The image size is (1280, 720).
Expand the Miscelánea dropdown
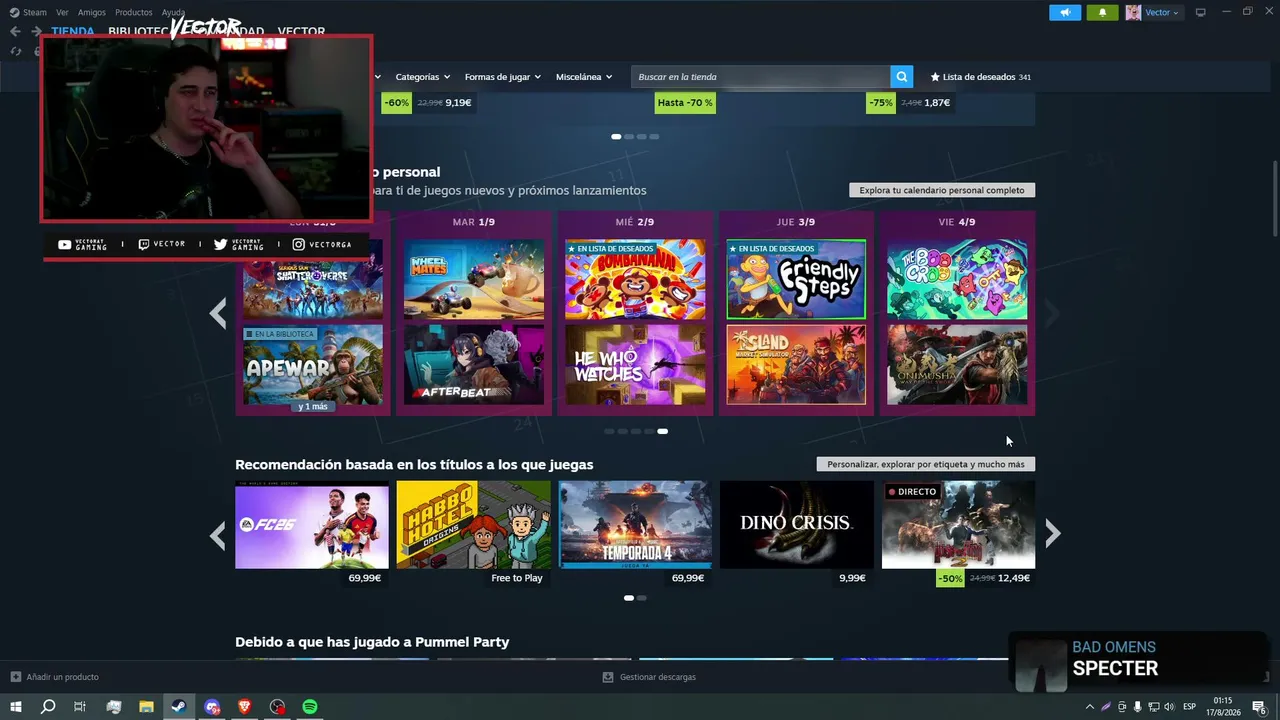click(584, 77)
